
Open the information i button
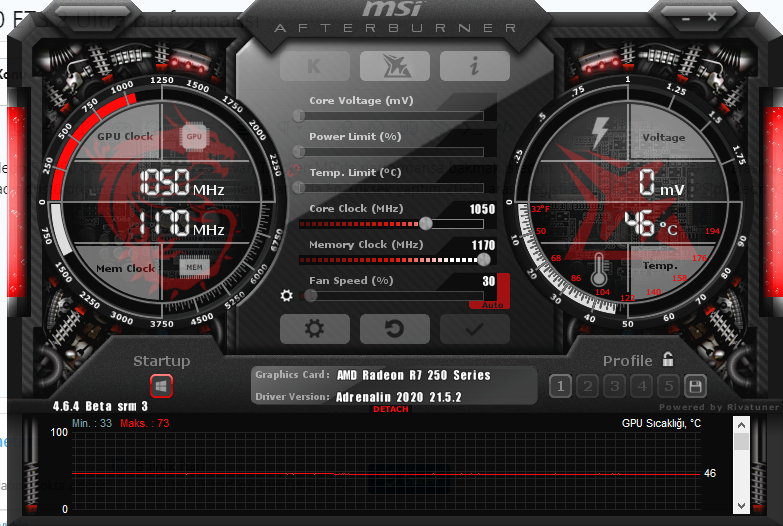[x=474, y=66]
